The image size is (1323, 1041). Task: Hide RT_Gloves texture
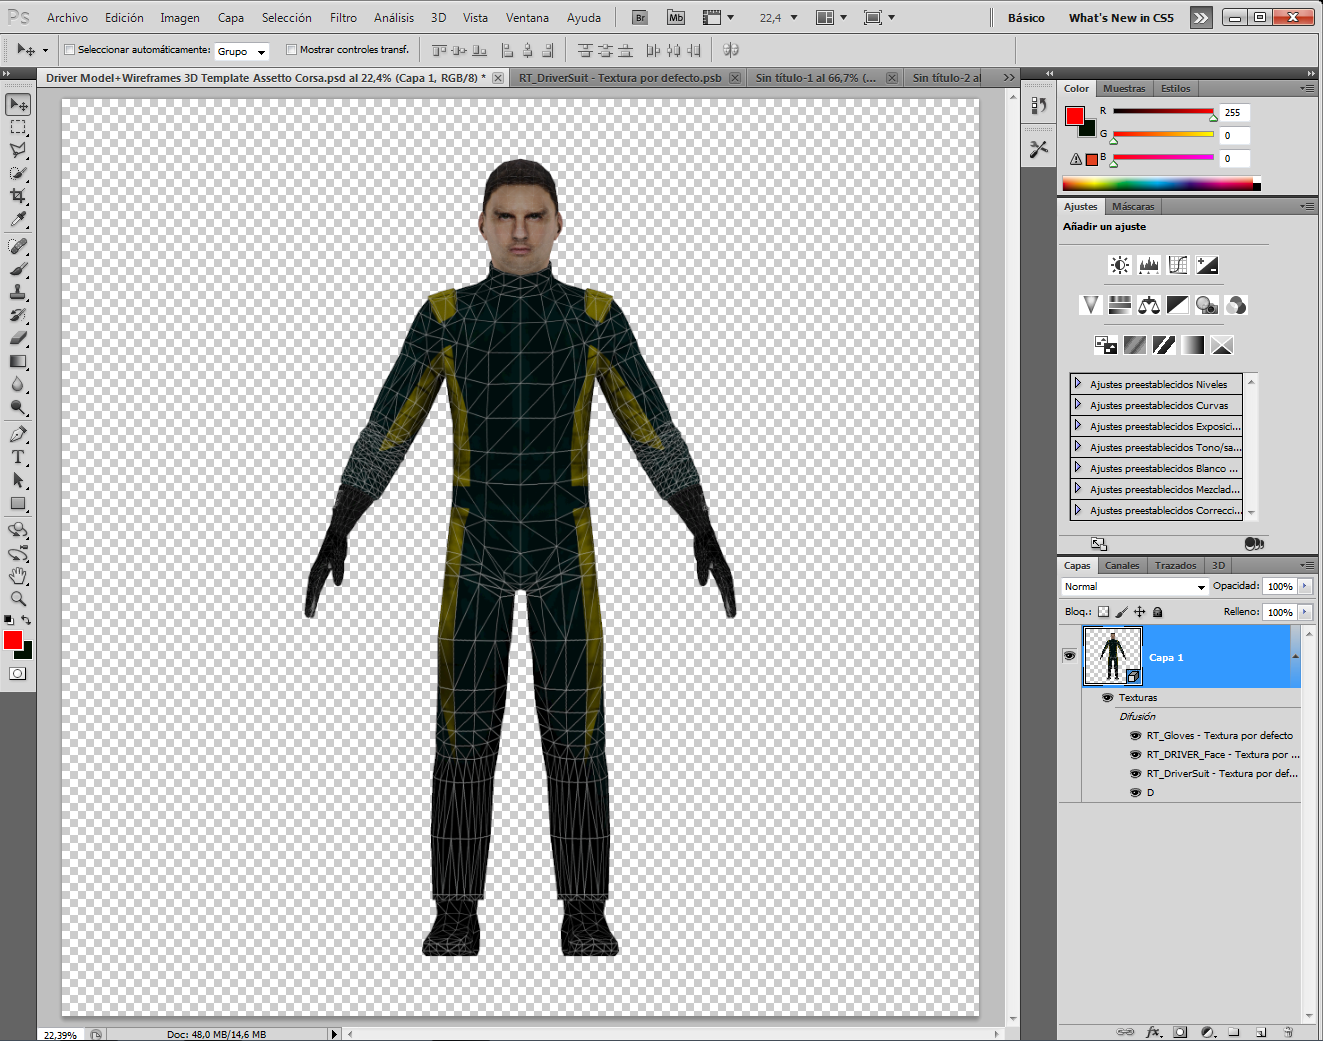pyautogui.click(x=1135, y=736)
